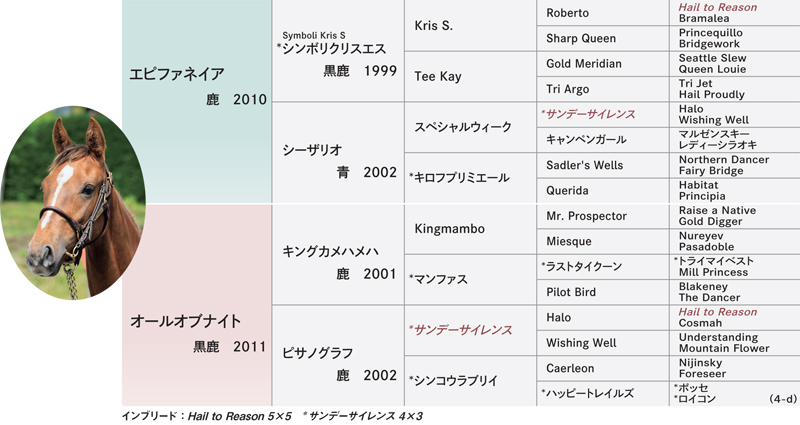Click the inbreeding note Hail to Reason 5×5
The height and width of the screenshot is (425, 800).
pyautogui.click(x=239, y=416)
